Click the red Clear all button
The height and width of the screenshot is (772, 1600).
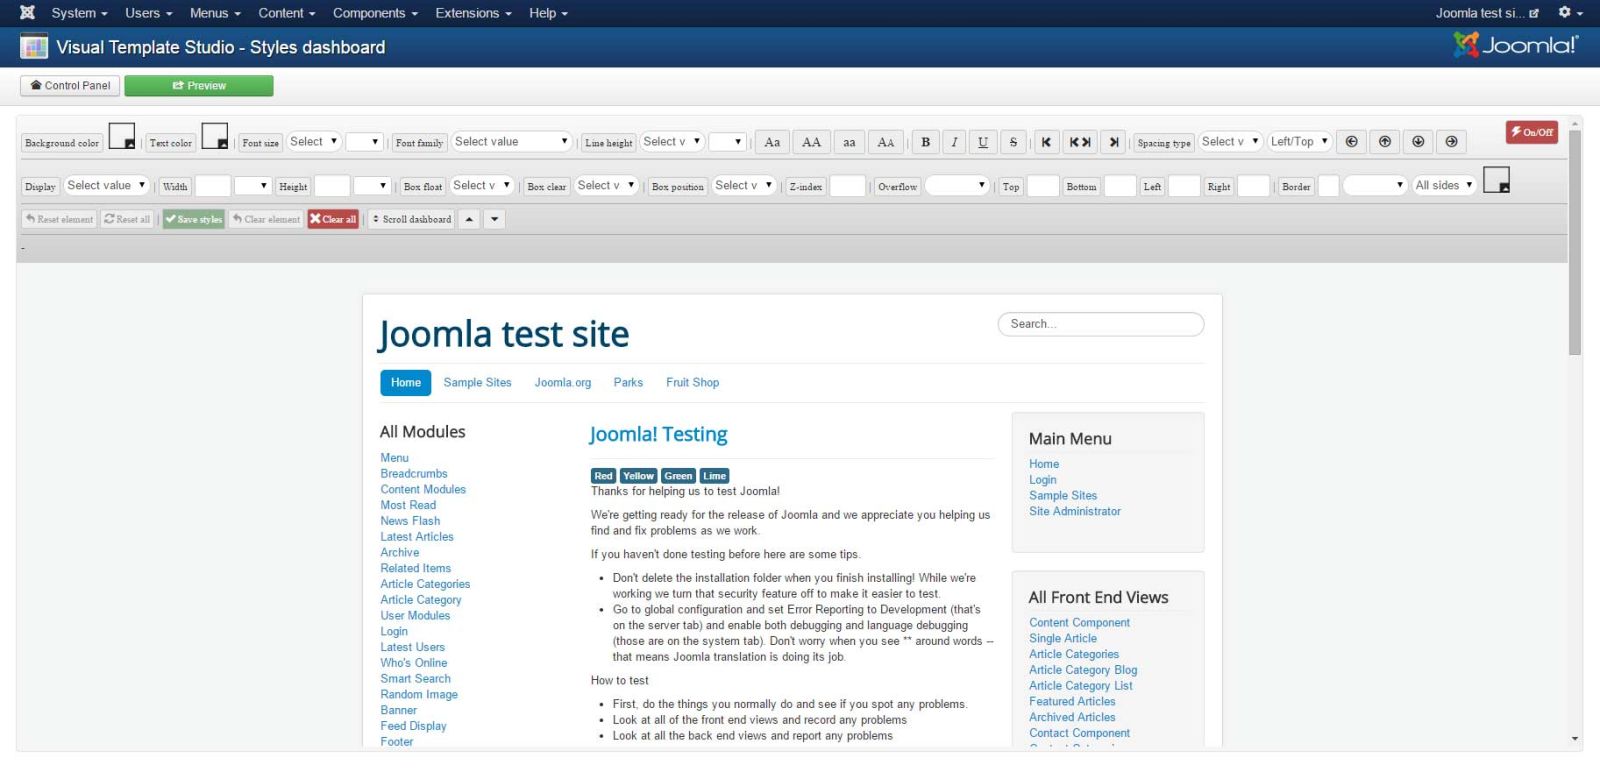(333, 219)
